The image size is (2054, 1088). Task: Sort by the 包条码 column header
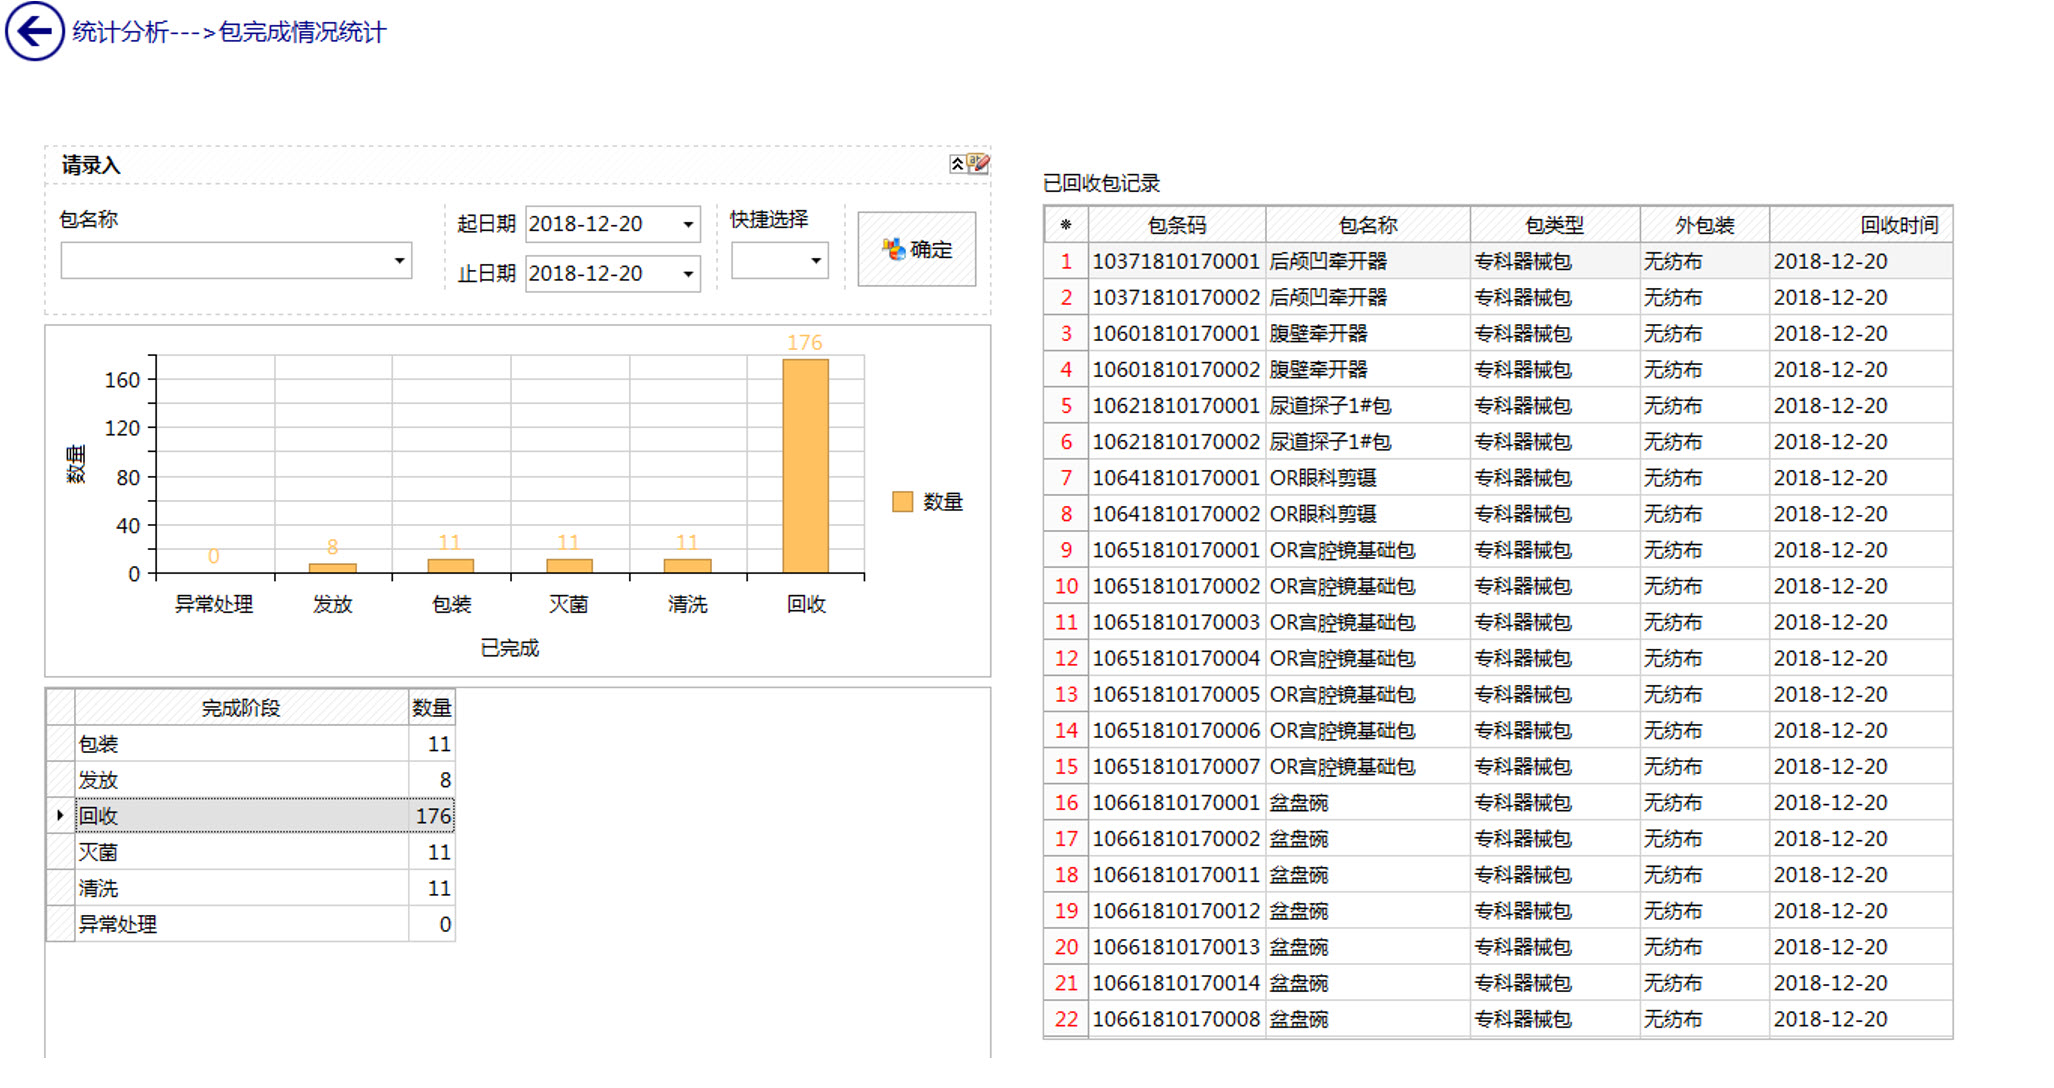1176,225
